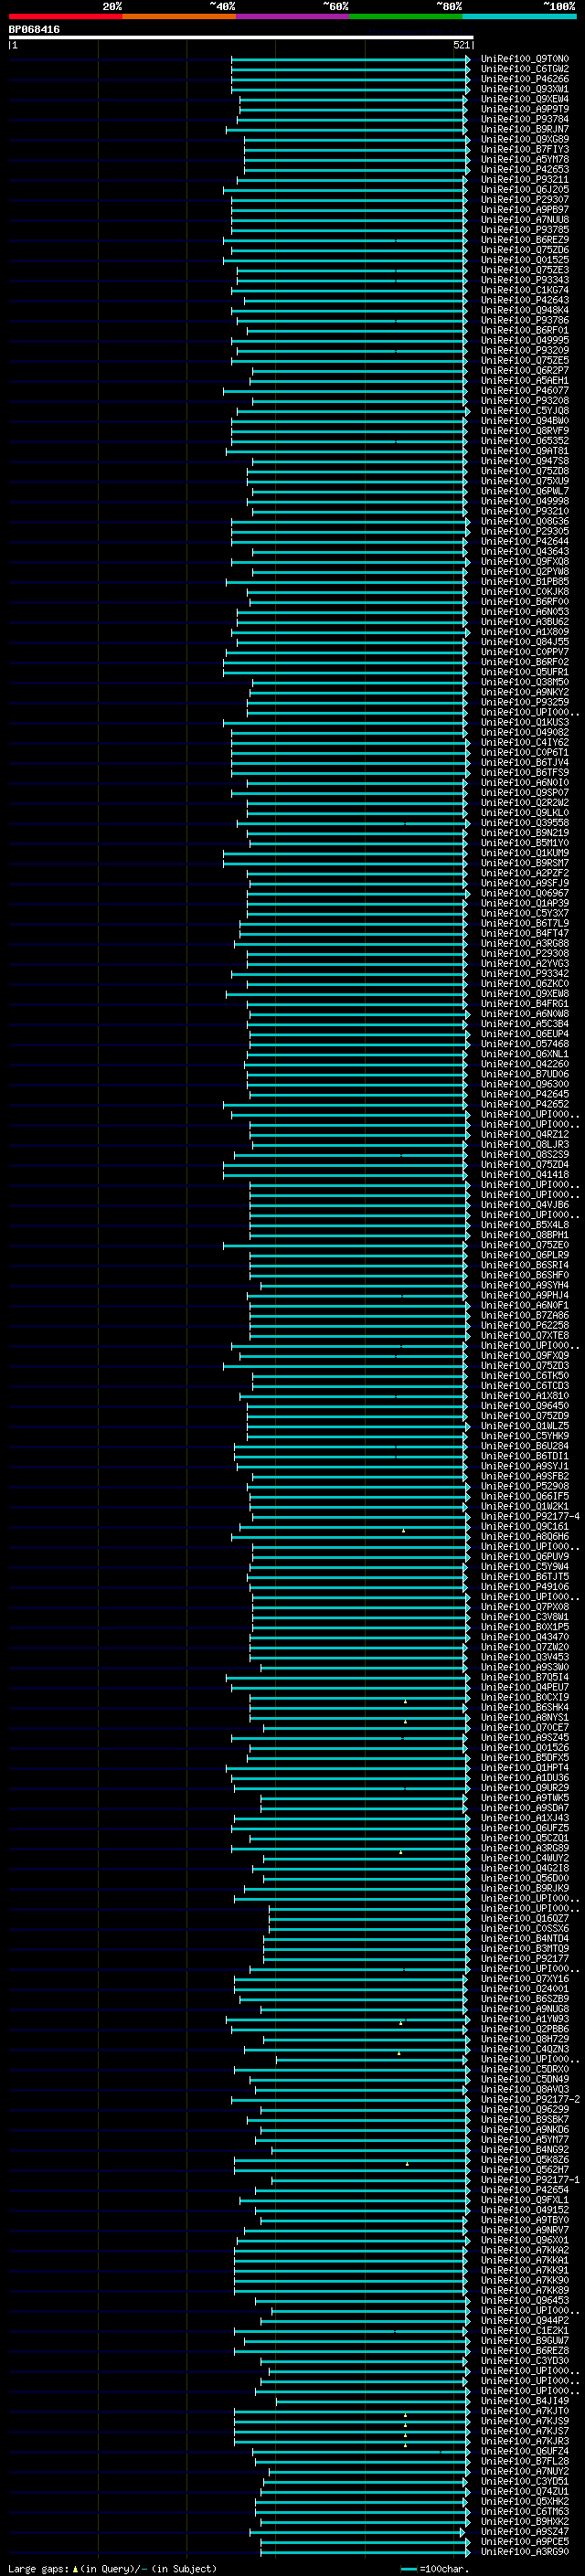Select the UniRef100_P46077 entry
Viewport: 585px width, 2576px height.
524,391
